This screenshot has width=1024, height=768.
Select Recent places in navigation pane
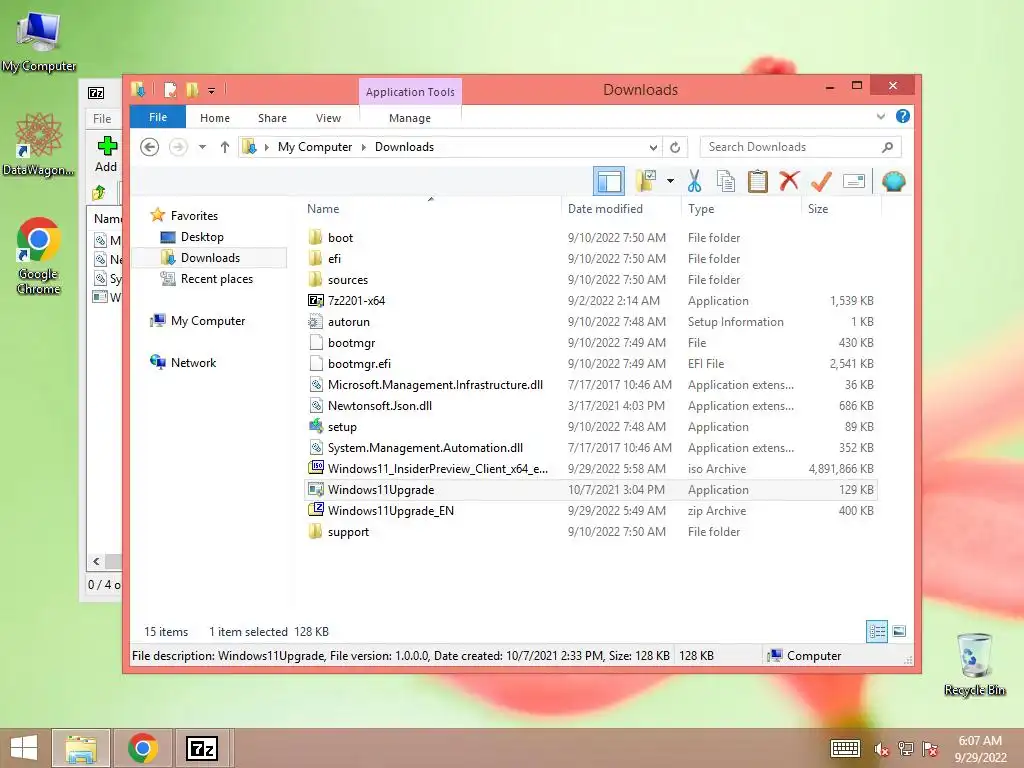click(216, 279)
